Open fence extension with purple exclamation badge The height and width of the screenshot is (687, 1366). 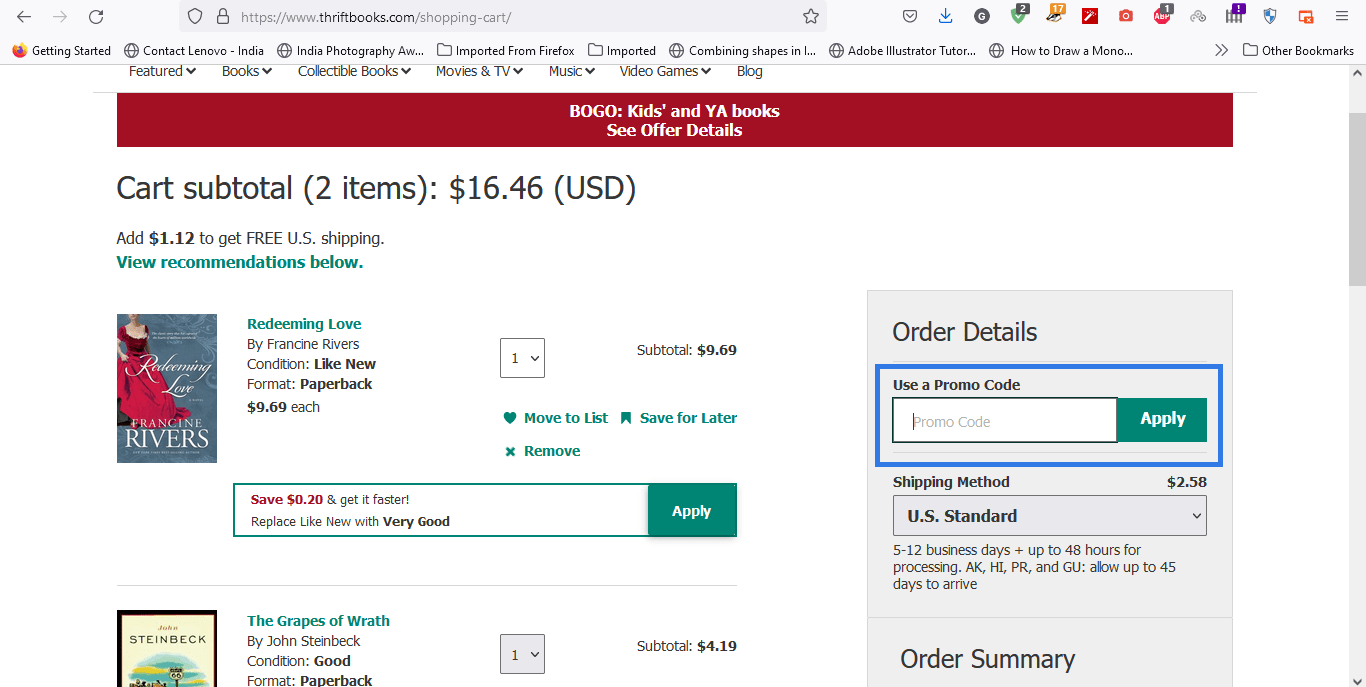click(1235, 15)
